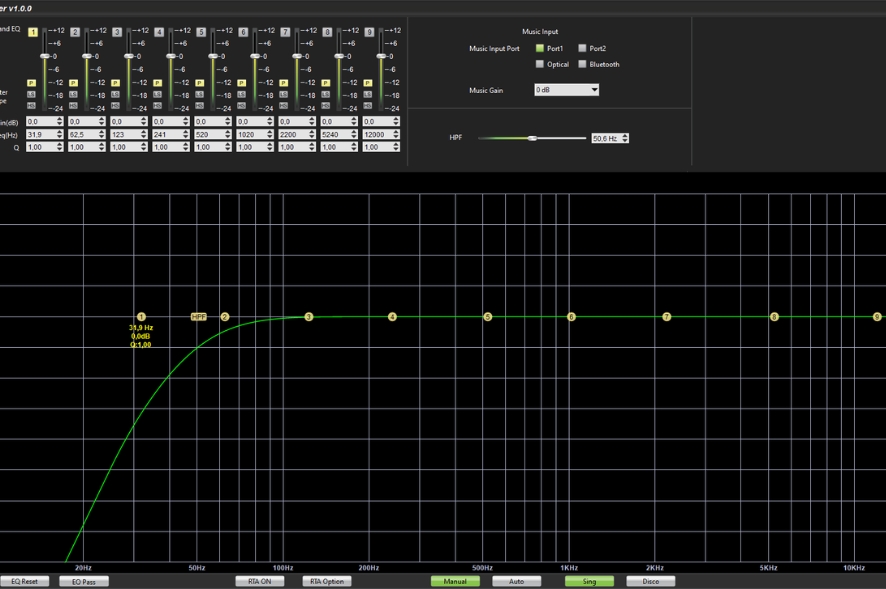This screenshot has width=886, height=589.
Task: Select node 8 on the EQ curve
Action: click(774, 317)
